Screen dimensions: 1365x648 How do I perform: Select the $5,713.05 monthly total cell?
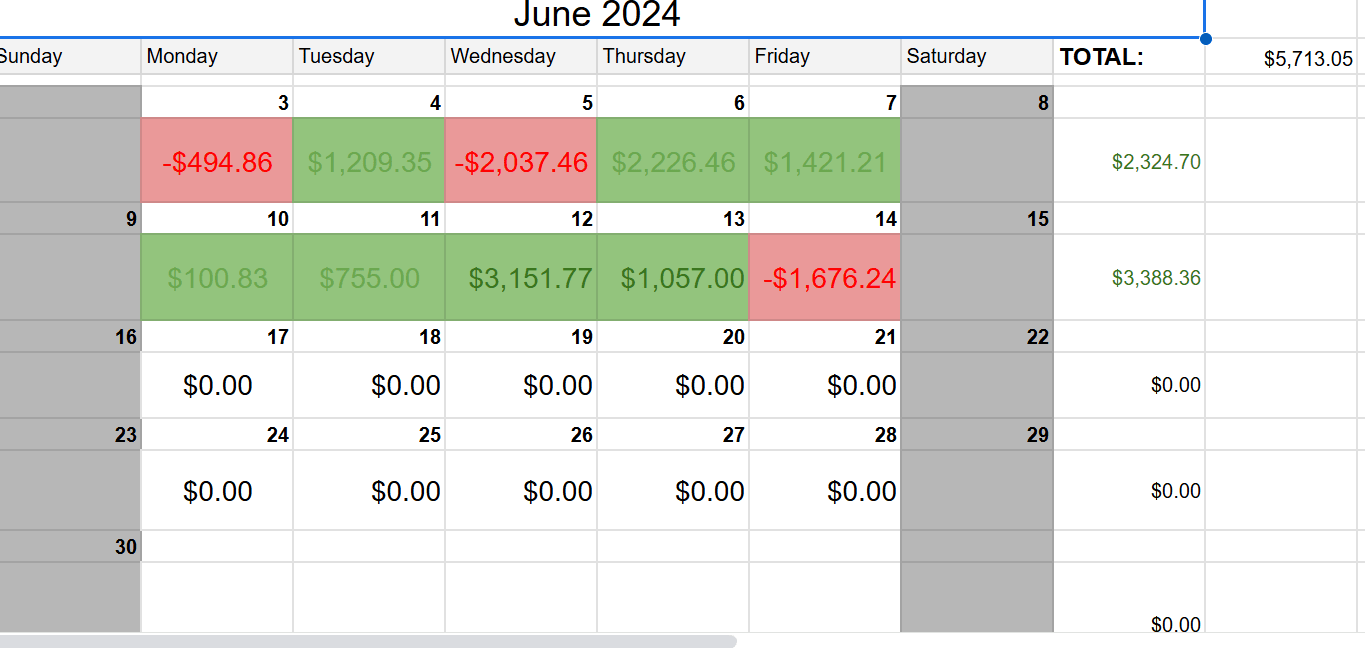click(1284, 58)
